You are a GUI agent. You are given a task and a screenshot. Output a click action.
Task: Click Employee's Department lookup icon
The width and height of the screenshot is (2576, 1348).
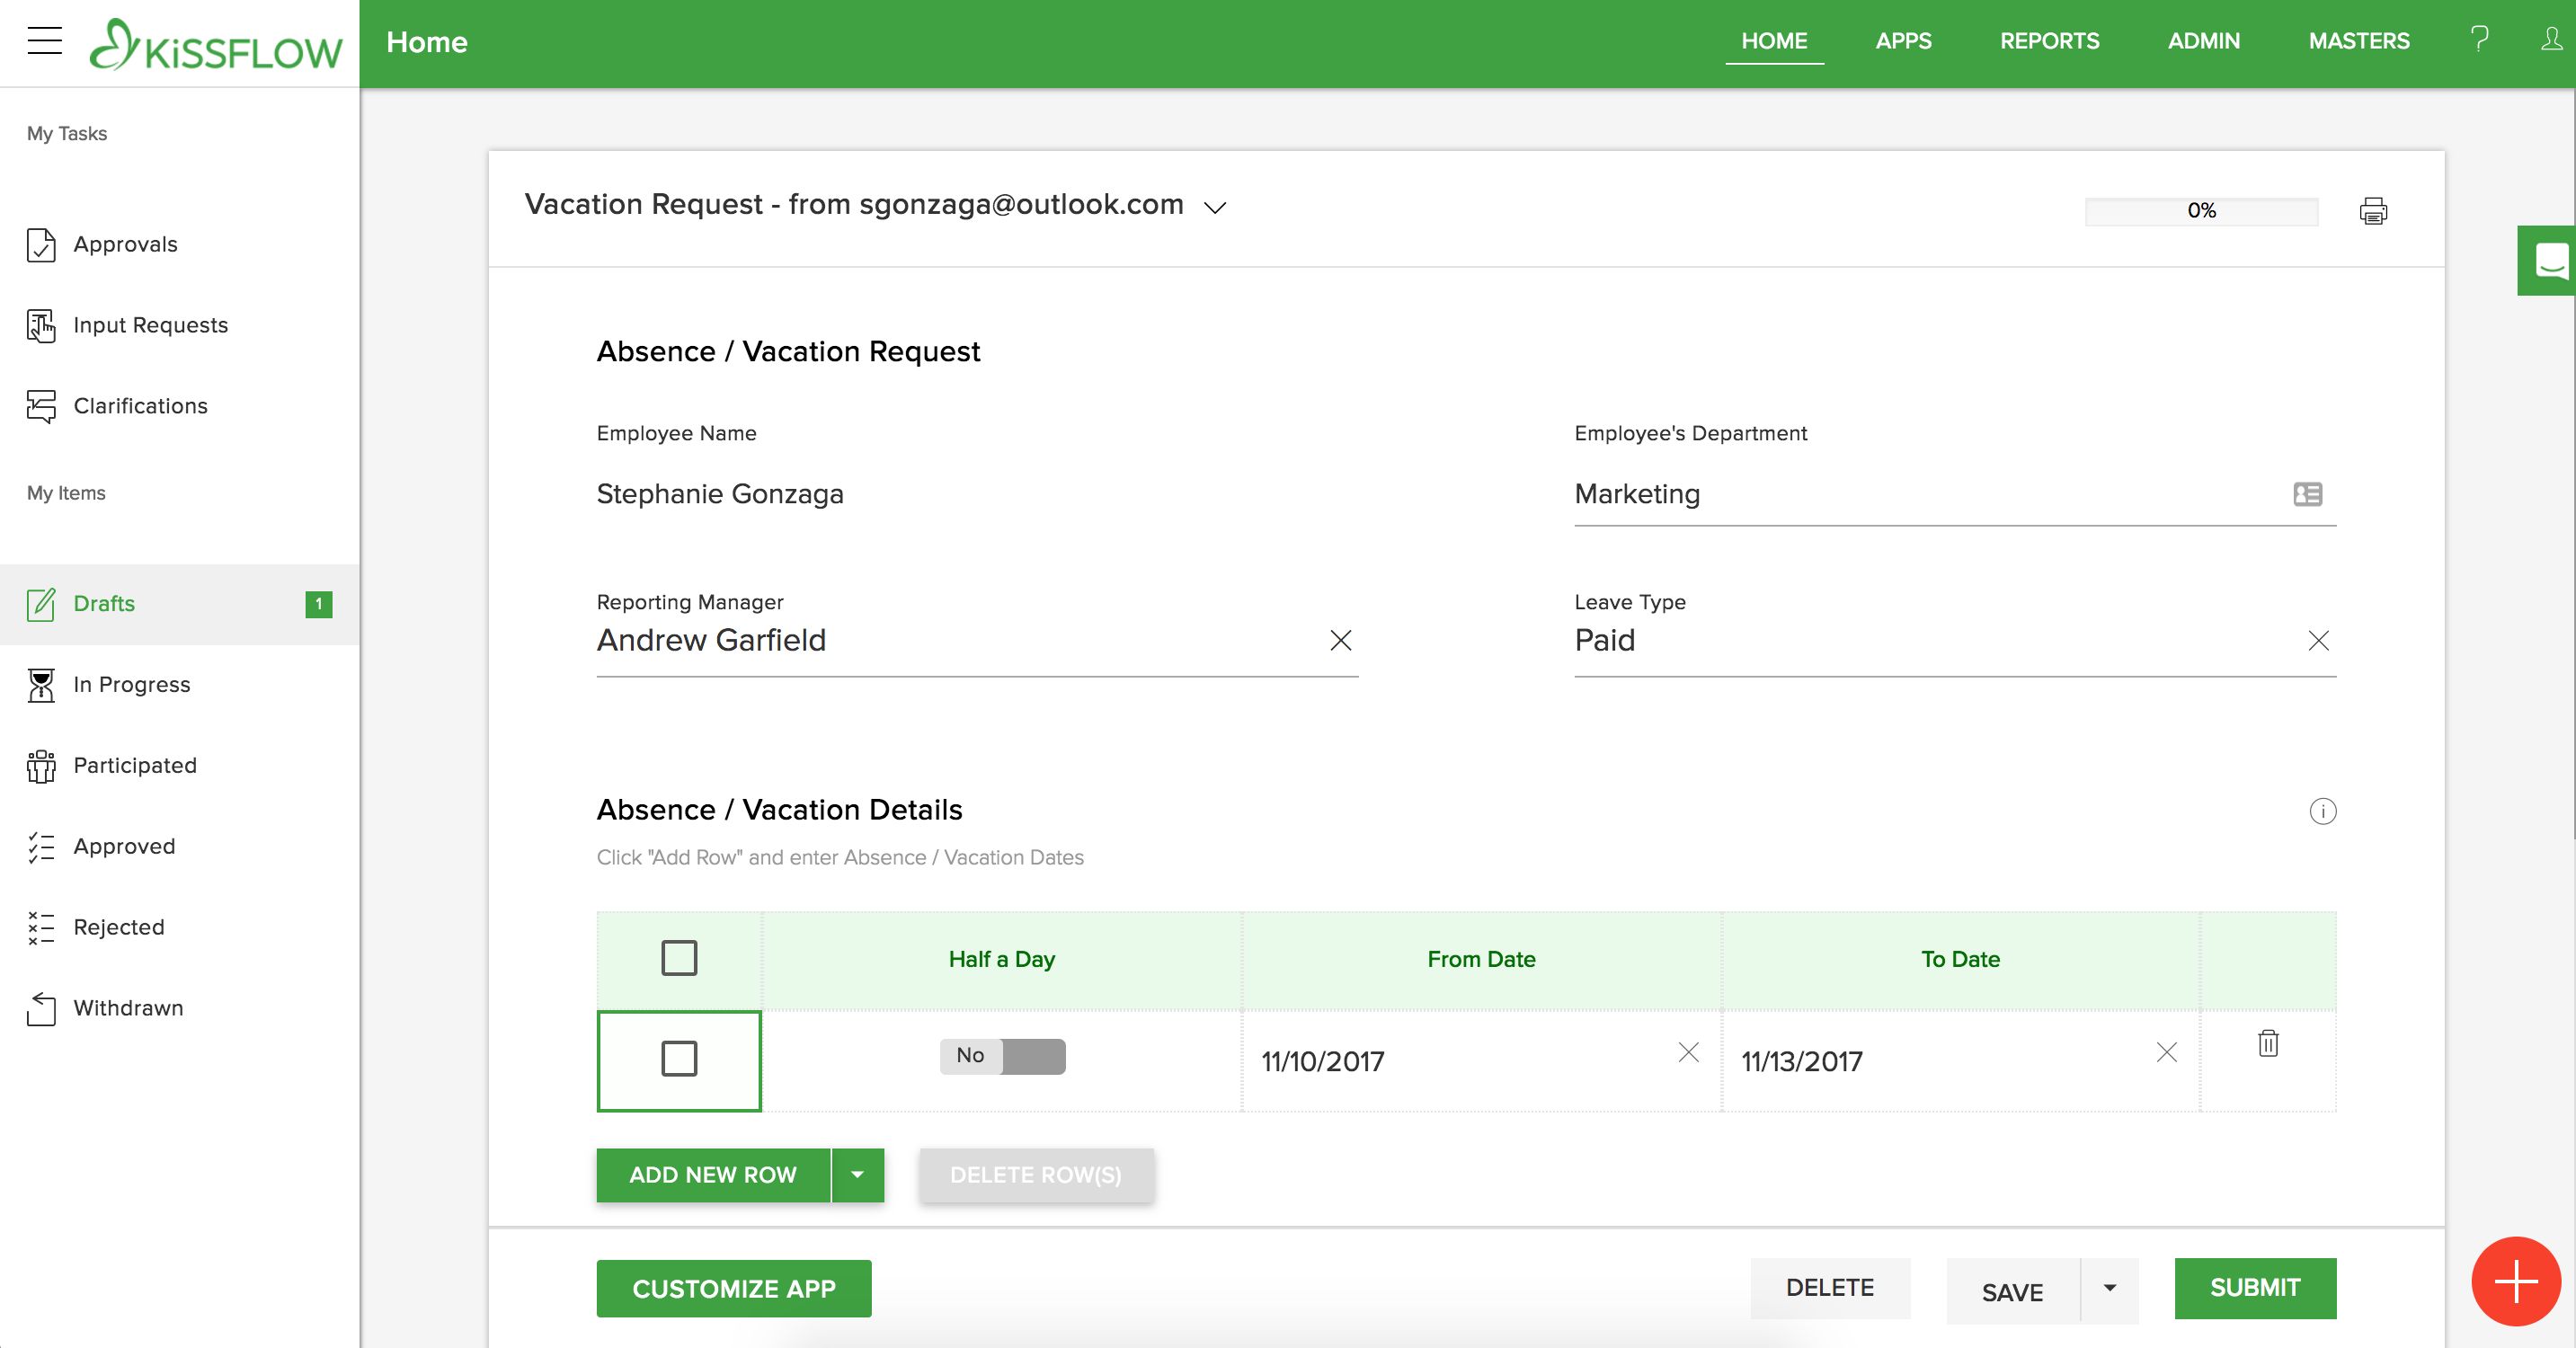coord(2307,494)
